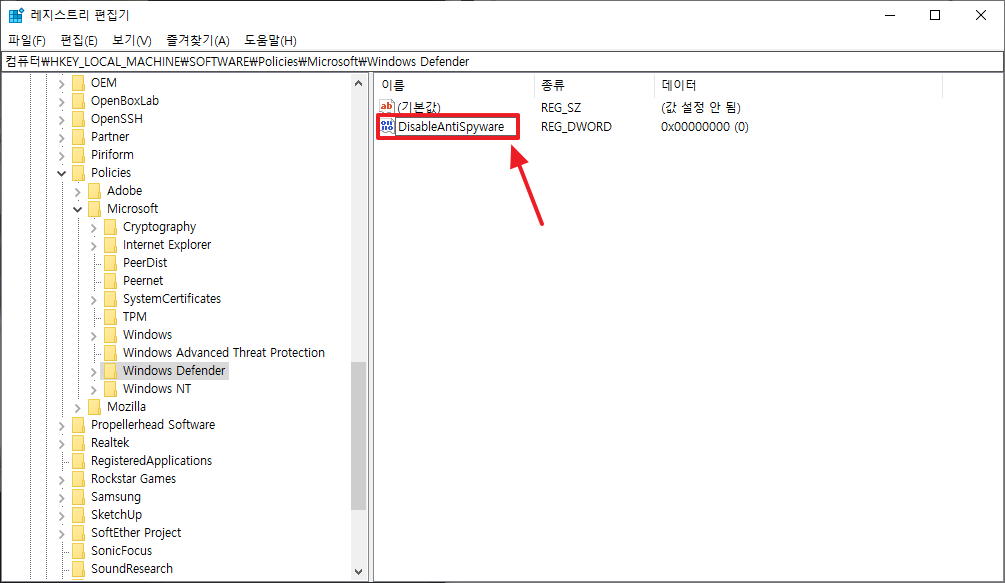Click the folder icon beside Policies
This screenshot has height=583, width=1005.
point(78,172)
